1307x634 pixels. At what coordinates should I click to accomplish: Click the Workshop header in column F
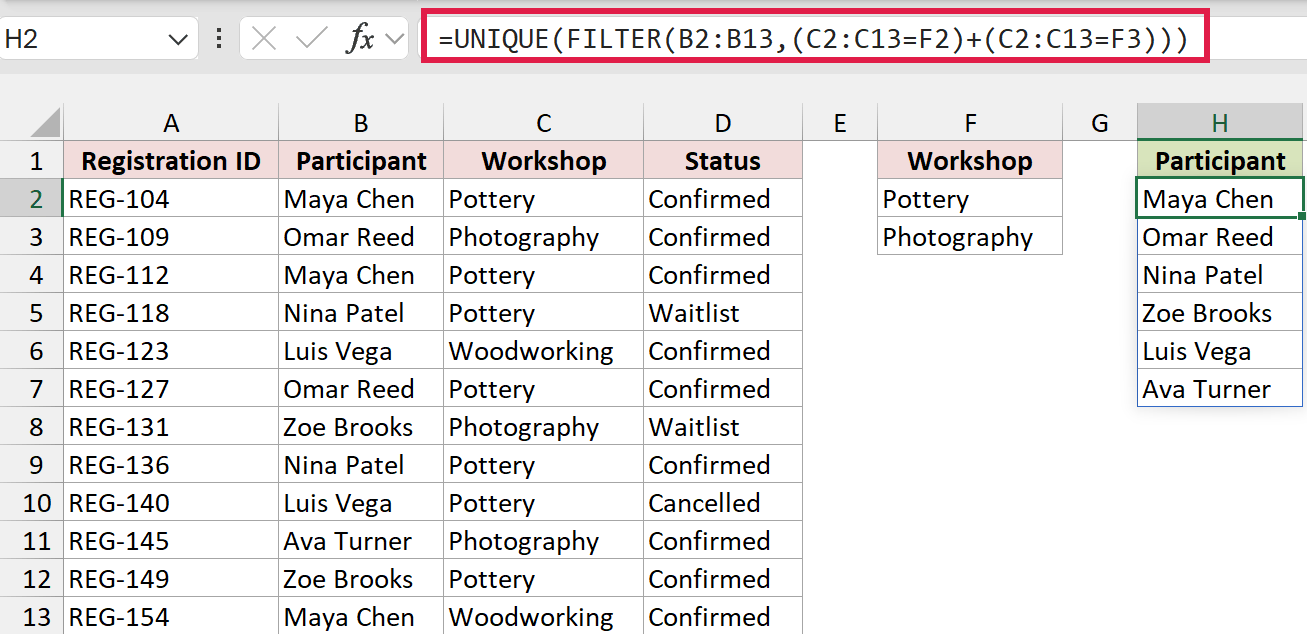[970, 161]
